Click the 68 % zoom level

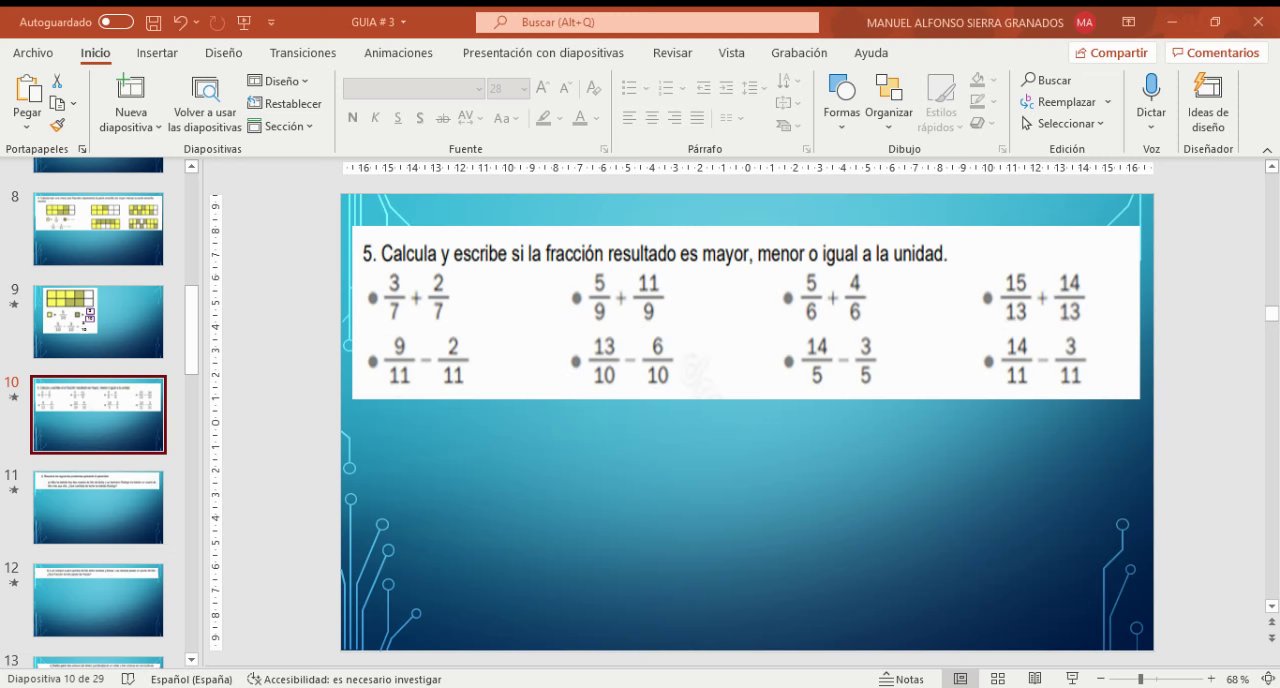click(x=1238, y=679)
